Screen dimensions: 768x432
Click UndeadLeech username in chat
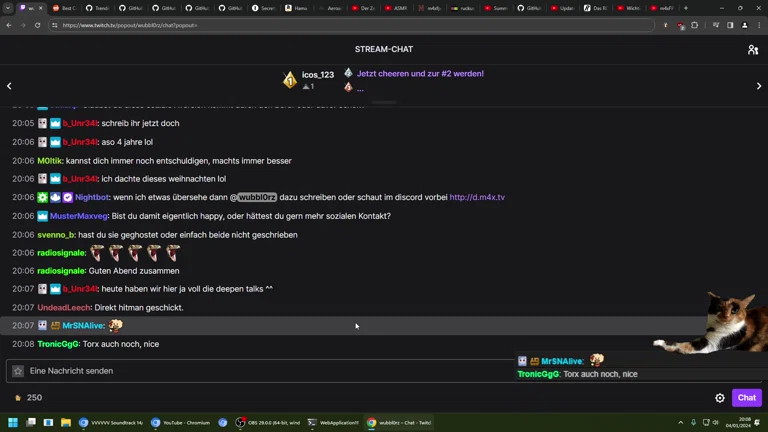64,308
